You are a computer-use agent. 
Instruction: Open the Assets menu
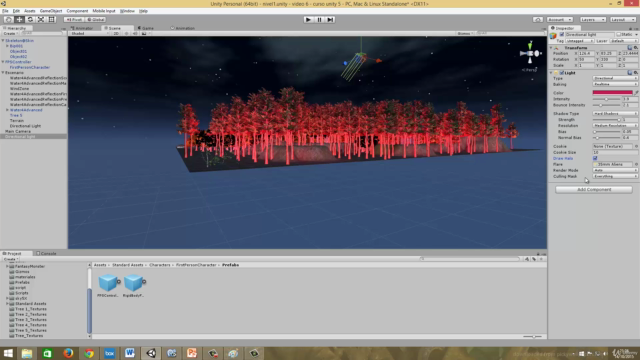coord(29,11)
